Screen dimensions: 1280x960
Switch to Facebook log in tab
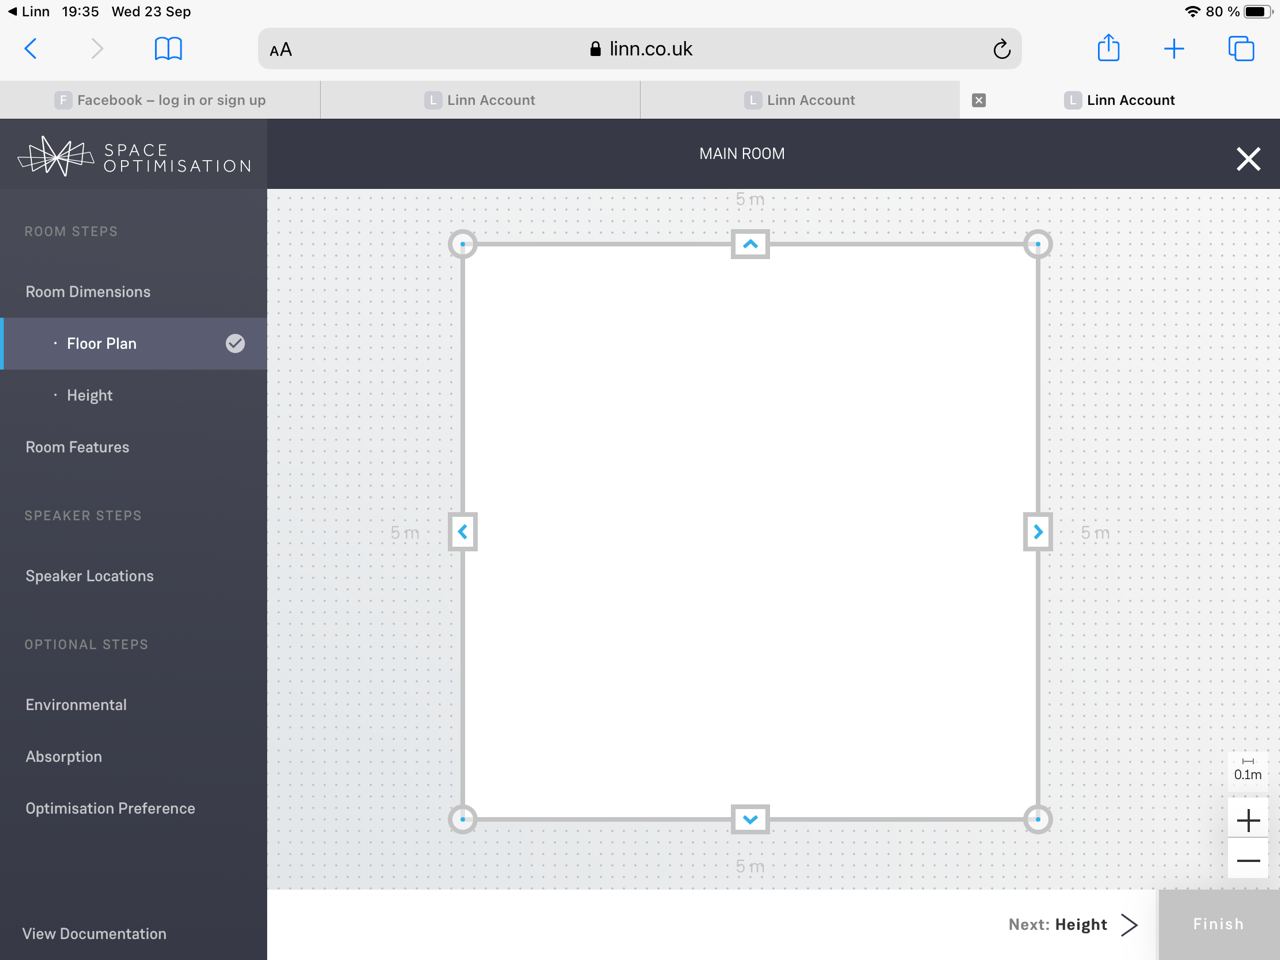coord(160,100)
